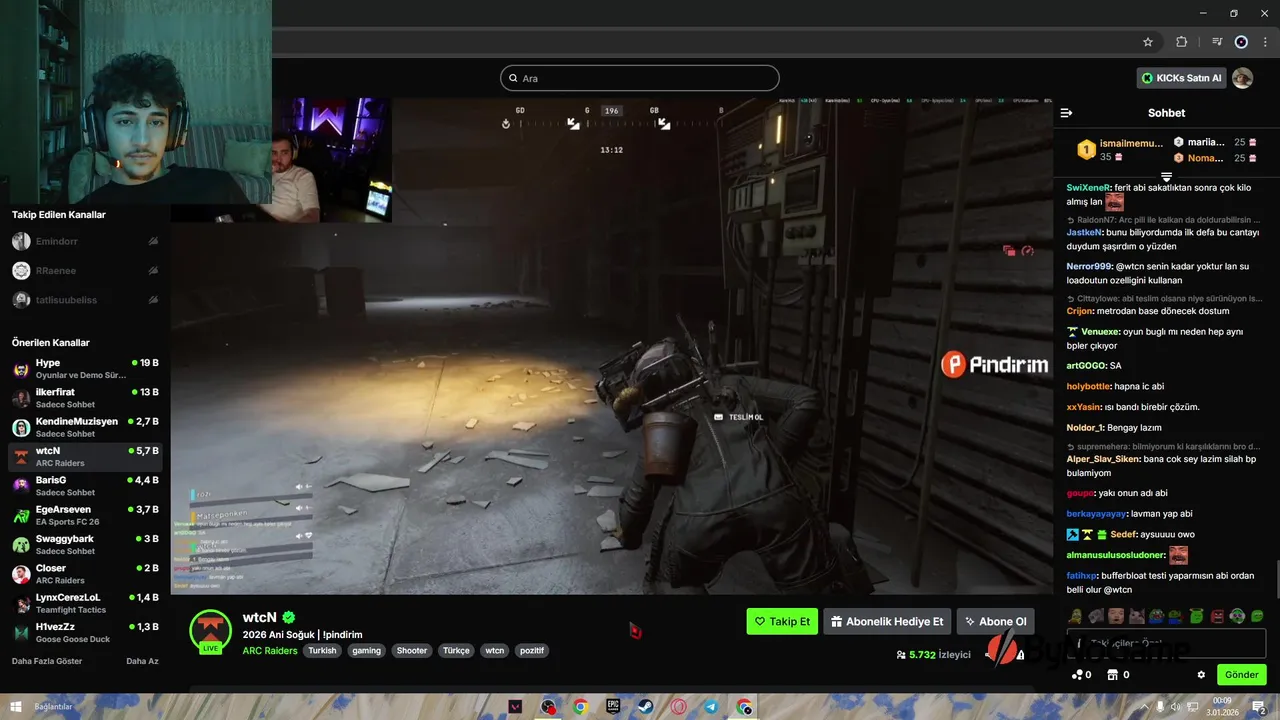Click offline icon next to Emindorr
Viewport: 1280px width, 720px height.
[153, 241]
